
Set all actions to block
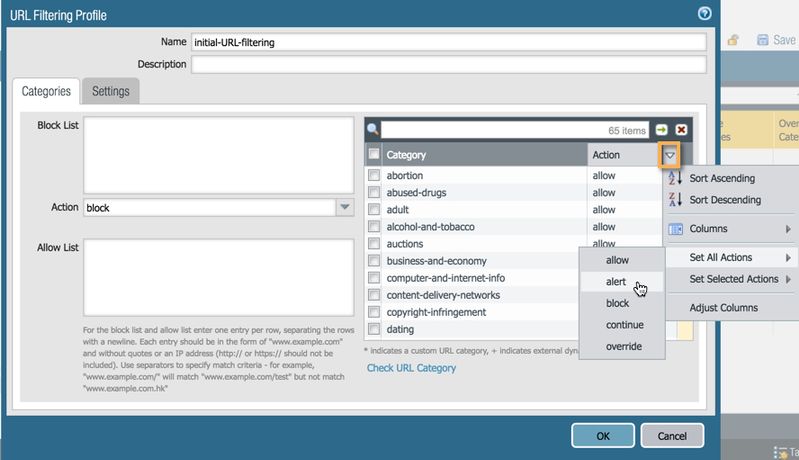(622, 303)
